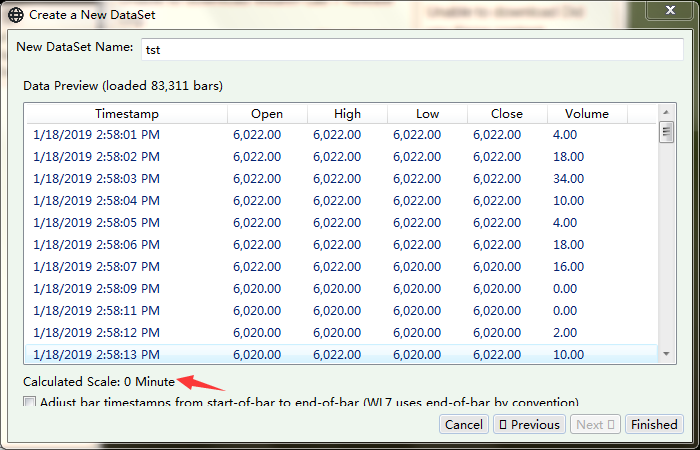700x450 pixels.
Task: Enable adjust bar timestamps checkbox
Action: click(x=30, y=402)
